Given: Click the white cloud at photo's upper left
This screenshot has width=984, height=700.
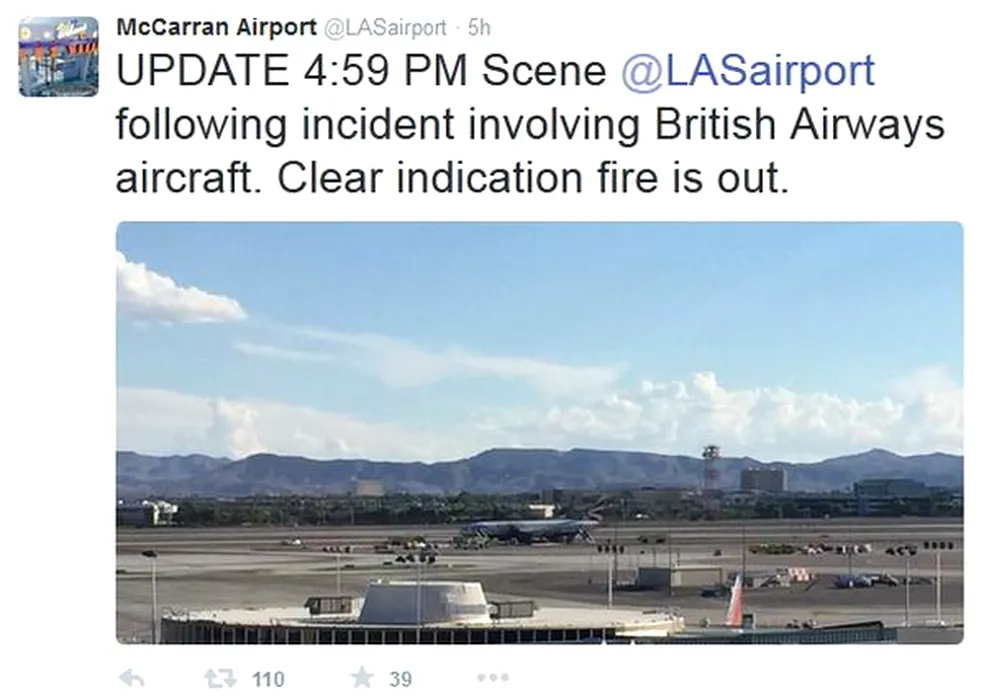Looking at the screenshot, I should point(179,292).
